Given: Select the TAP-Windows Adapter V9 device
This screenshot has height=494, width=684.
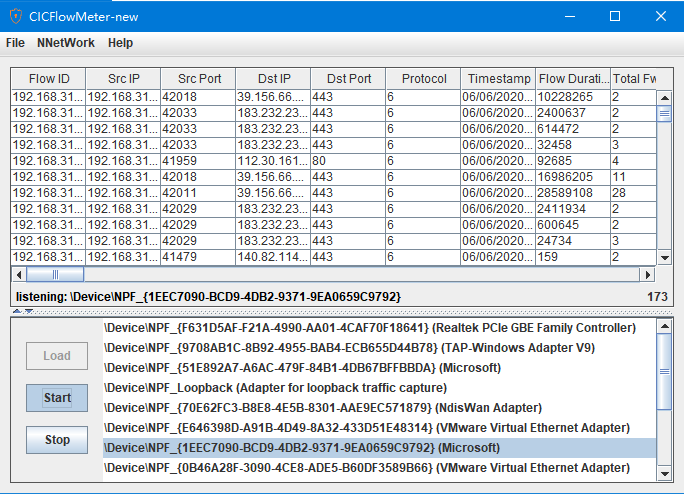Looking at the screenshot, I should click(x=349, y=348).
